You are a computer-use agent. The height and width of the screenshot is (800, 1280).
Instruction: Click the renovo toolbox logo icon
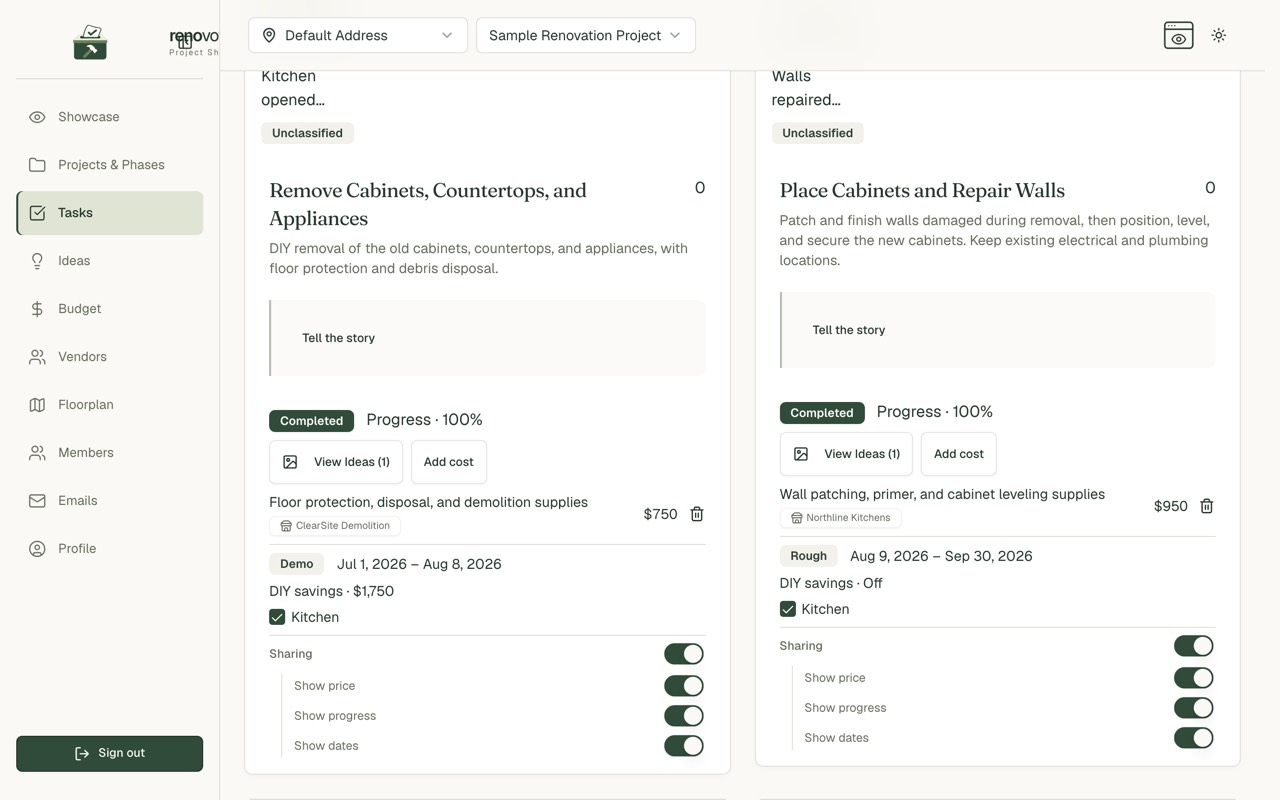click(x=90, y=43)
